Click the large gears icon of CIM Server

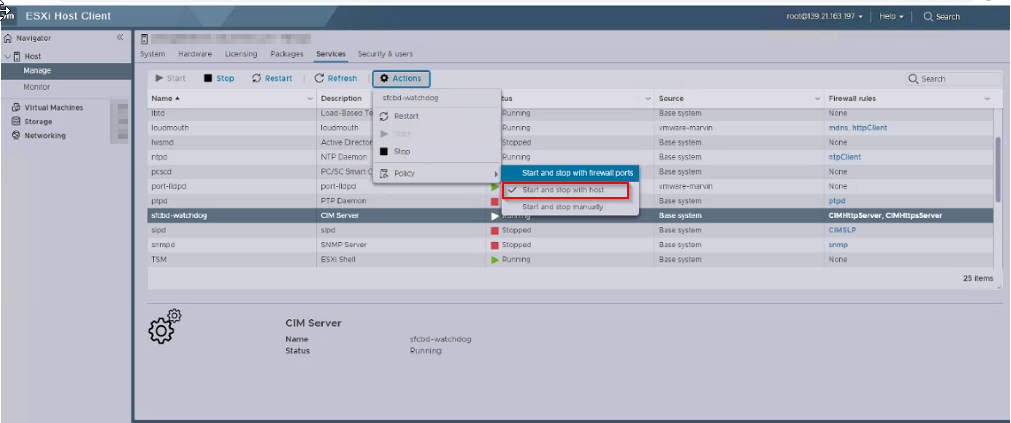165,326
